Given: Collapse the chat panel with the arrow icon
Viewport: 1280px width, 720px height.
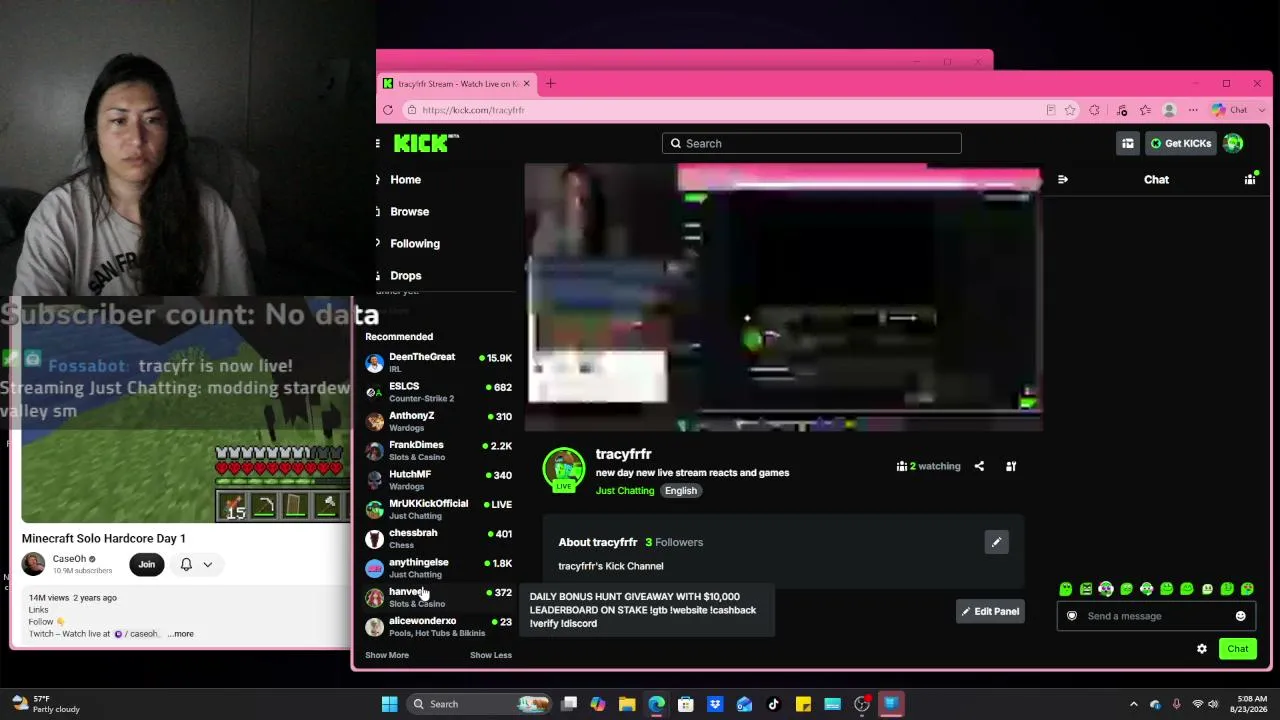Looking at the screenshot, I should click(1062, 180).
